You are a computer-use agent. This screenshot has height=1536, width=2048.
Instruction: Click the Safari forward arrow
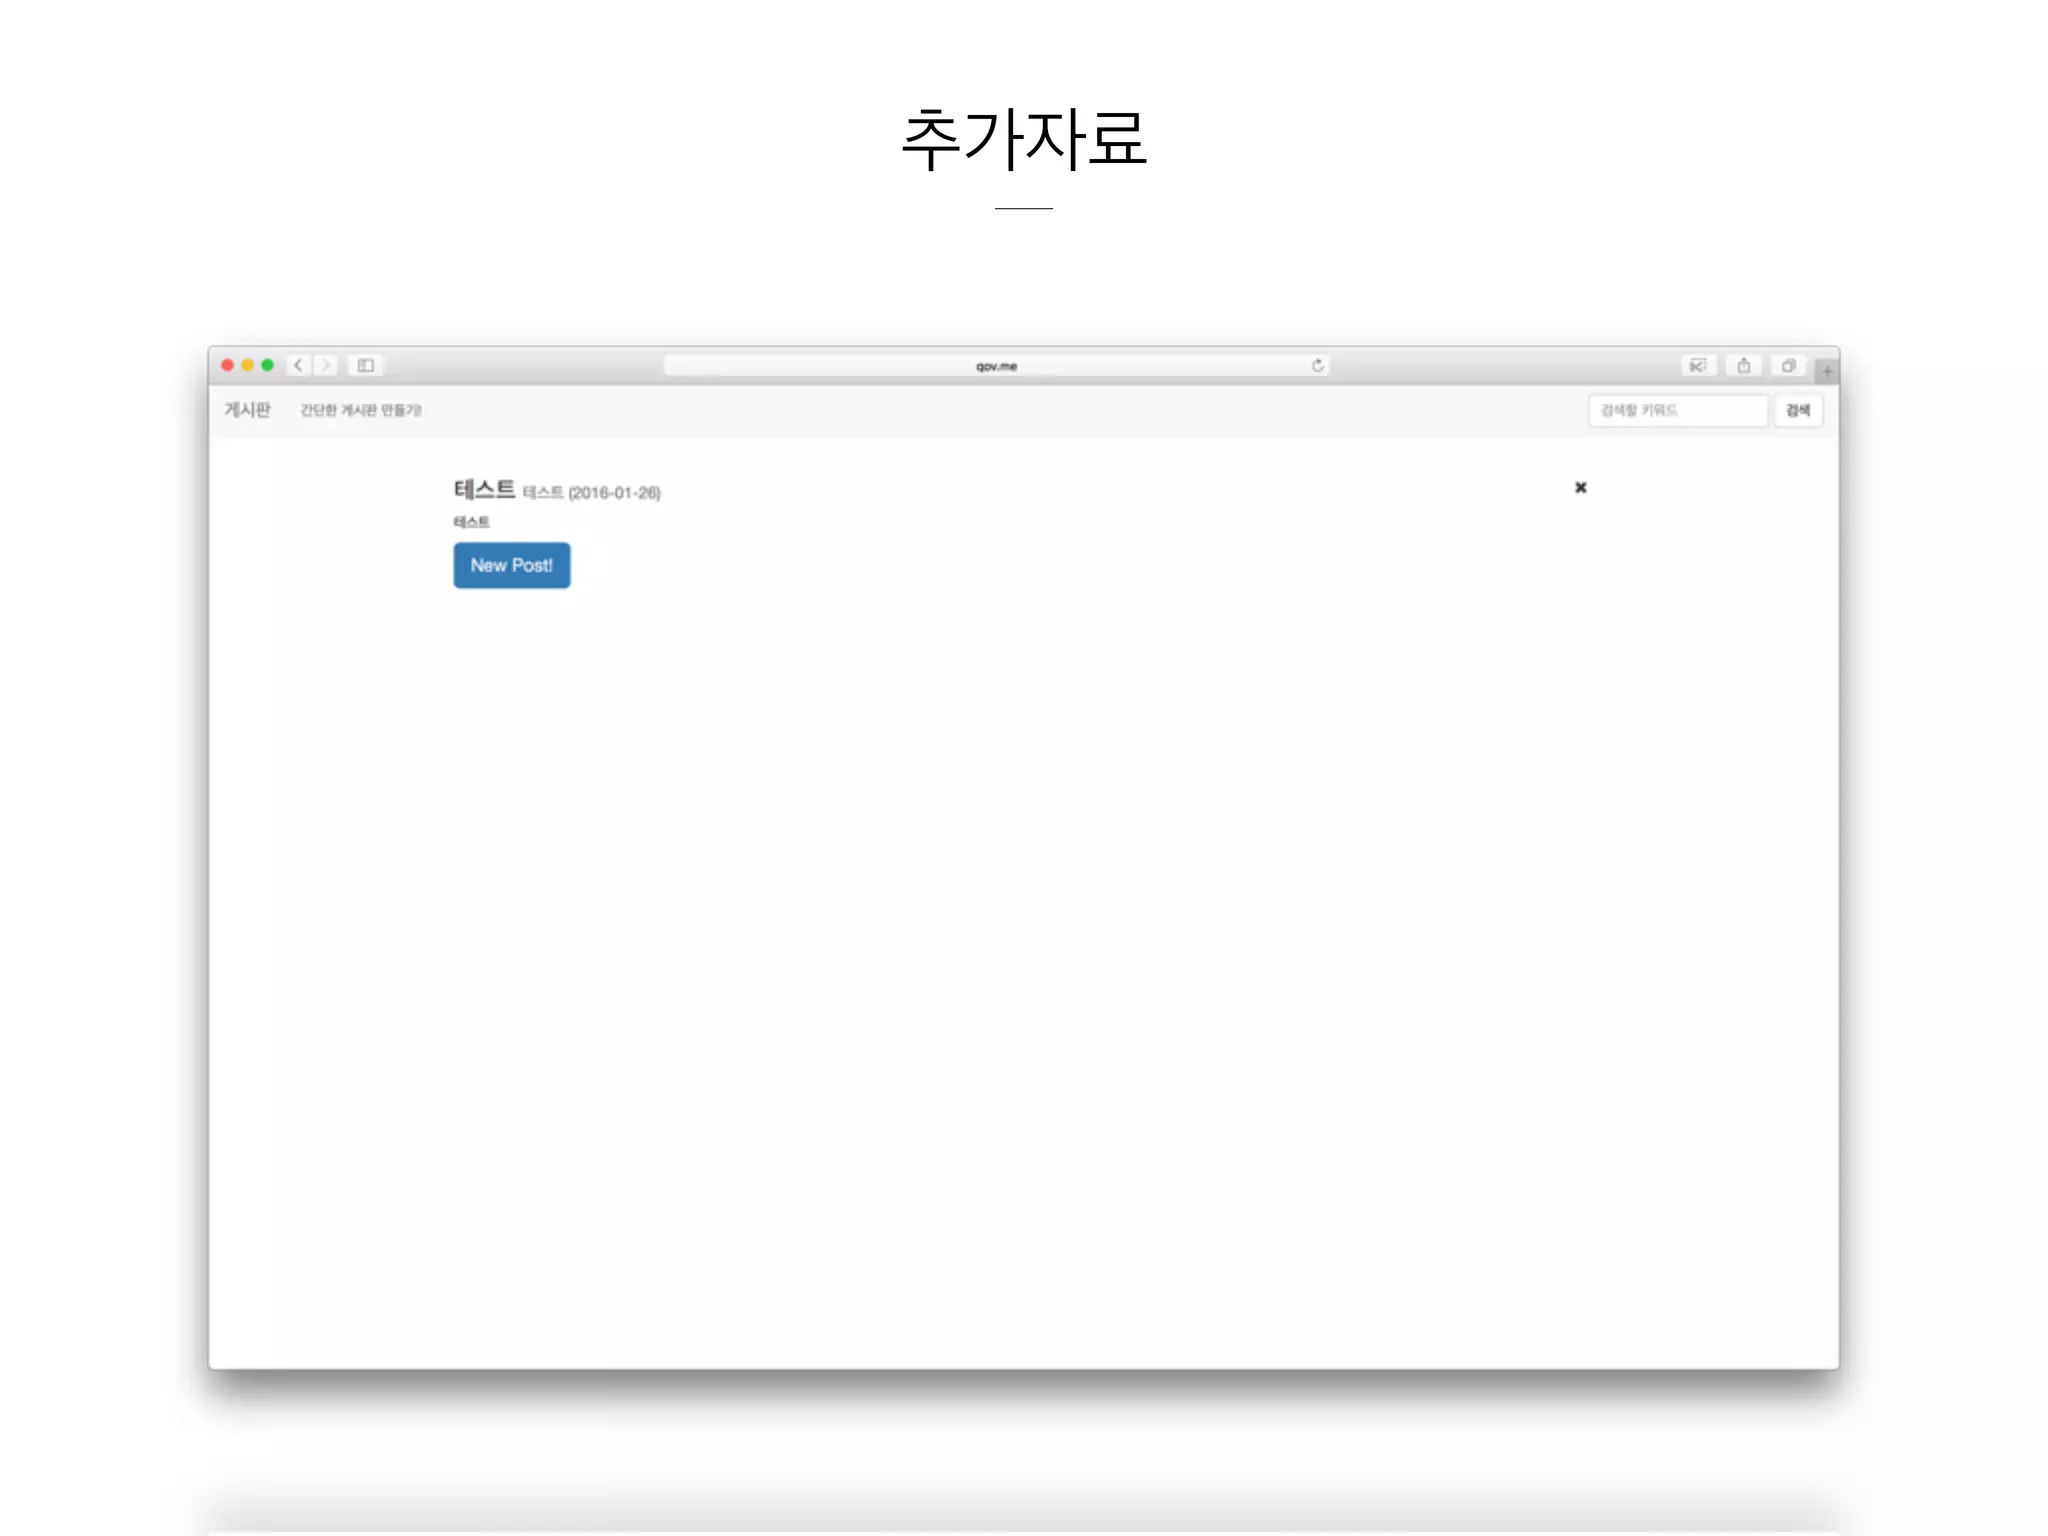click(x=325, y=365)
